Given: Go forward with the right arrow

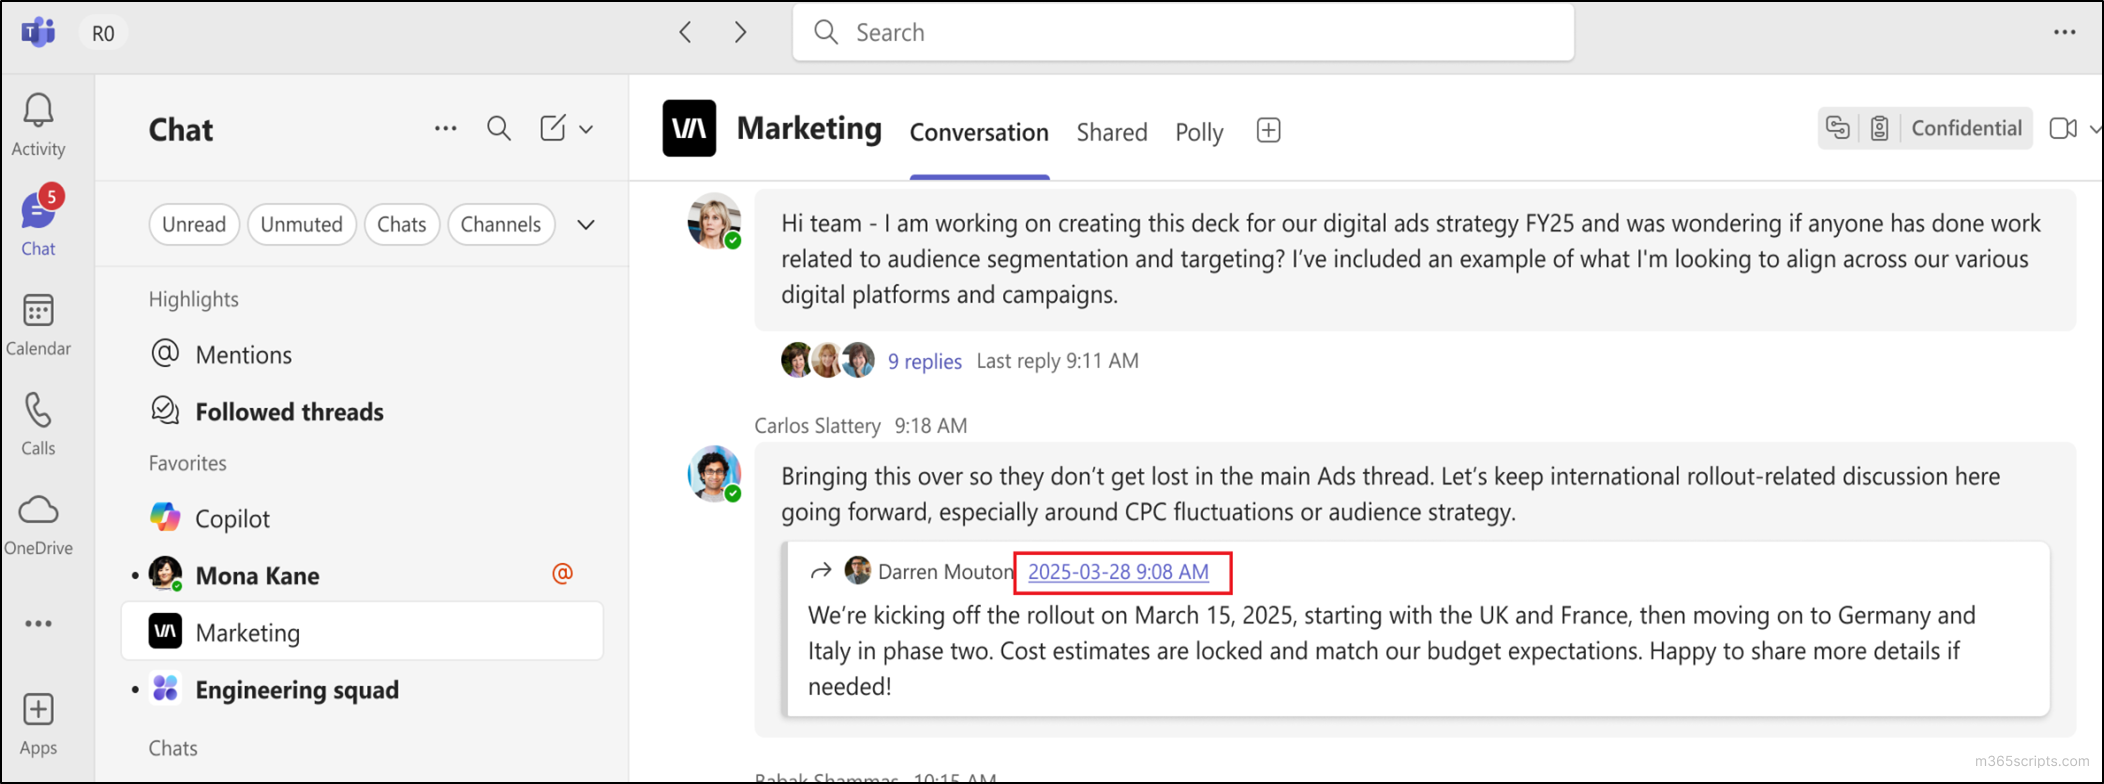Looking at the screenshot, I should [741, 32].
